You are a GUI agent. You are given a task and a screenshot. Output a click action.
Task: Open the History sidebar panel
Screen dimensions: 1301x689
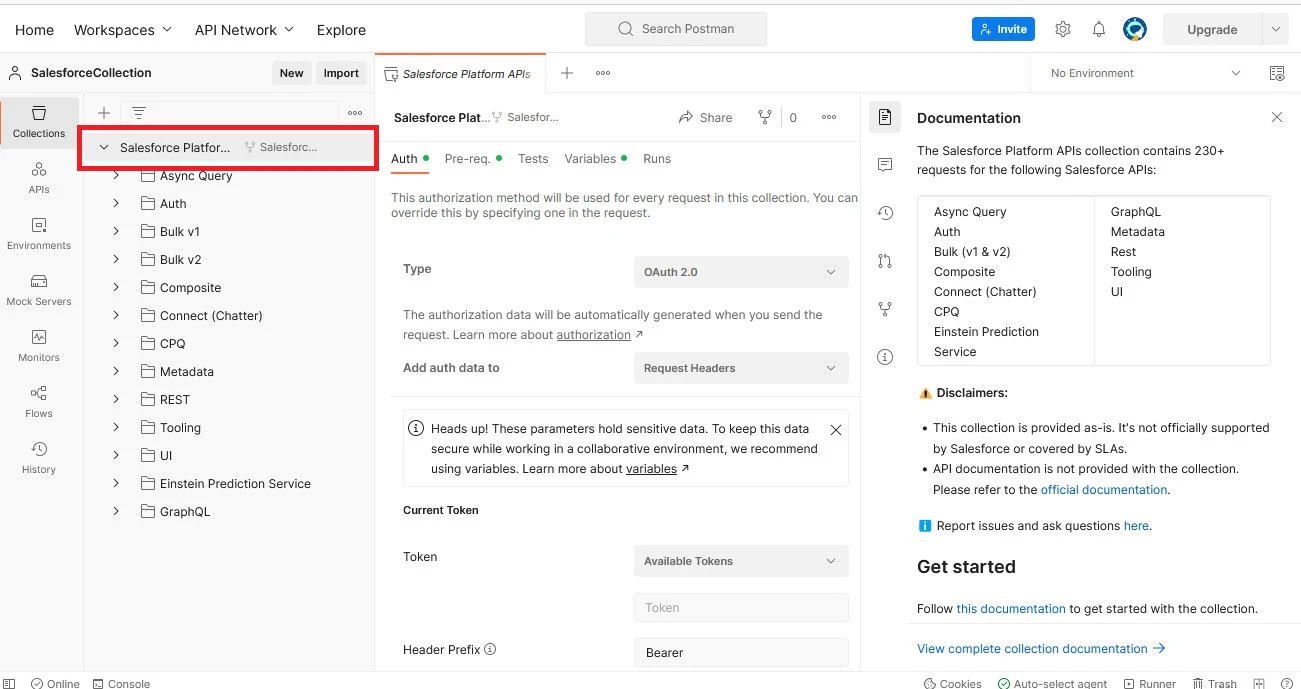(39, 457)
